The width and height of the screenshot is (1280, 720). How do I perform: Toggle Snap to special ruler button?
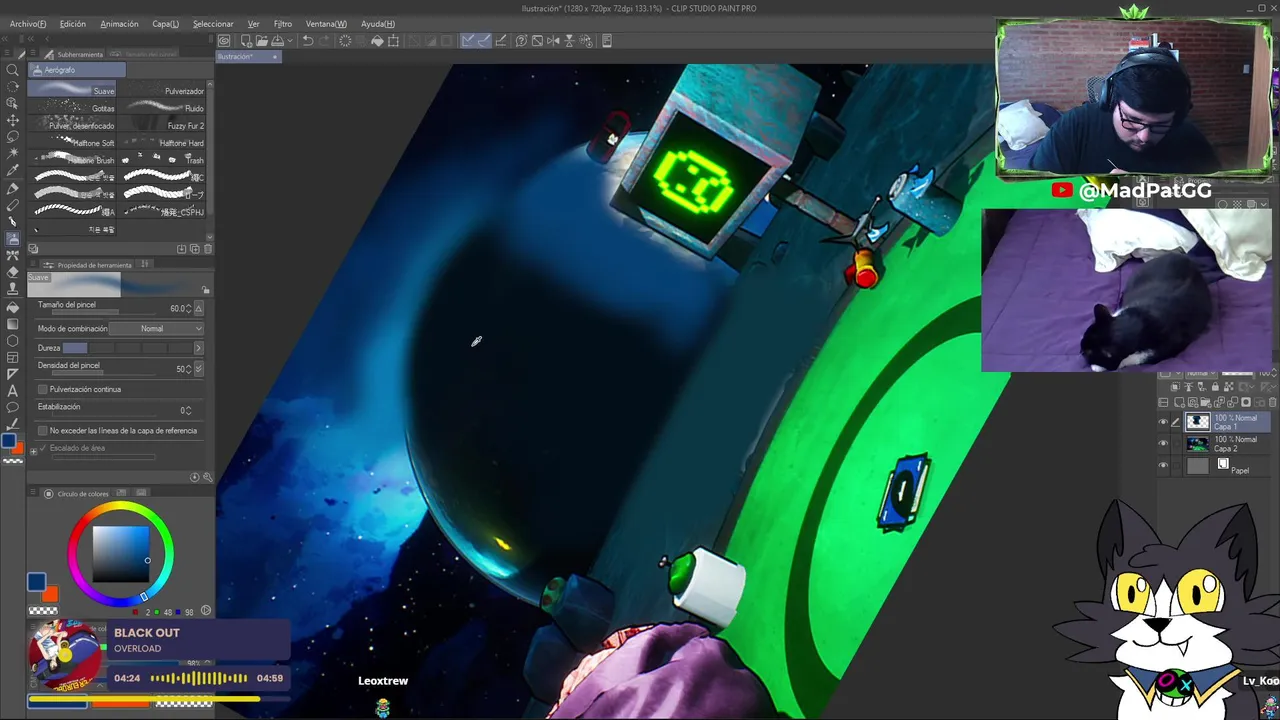tap(484, 41)
